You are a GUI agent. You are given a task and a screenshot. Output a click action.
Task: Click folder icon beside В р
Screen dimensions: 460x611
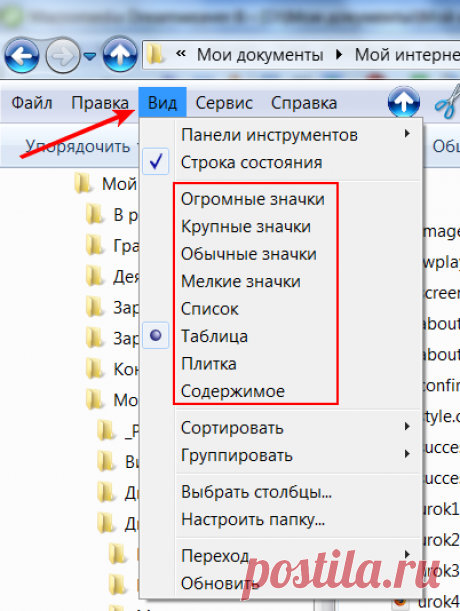pos(95,215)
